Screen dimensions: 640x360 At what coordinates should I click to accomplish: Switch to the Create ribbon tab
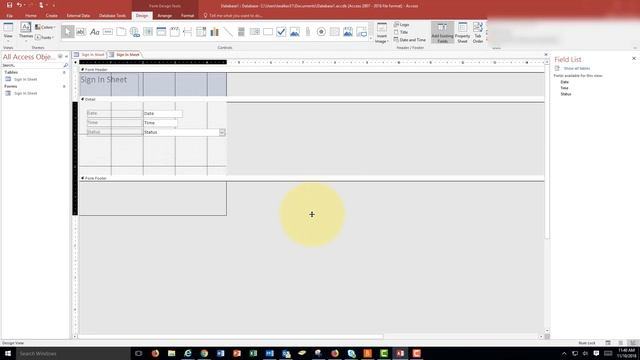(51, 16)
